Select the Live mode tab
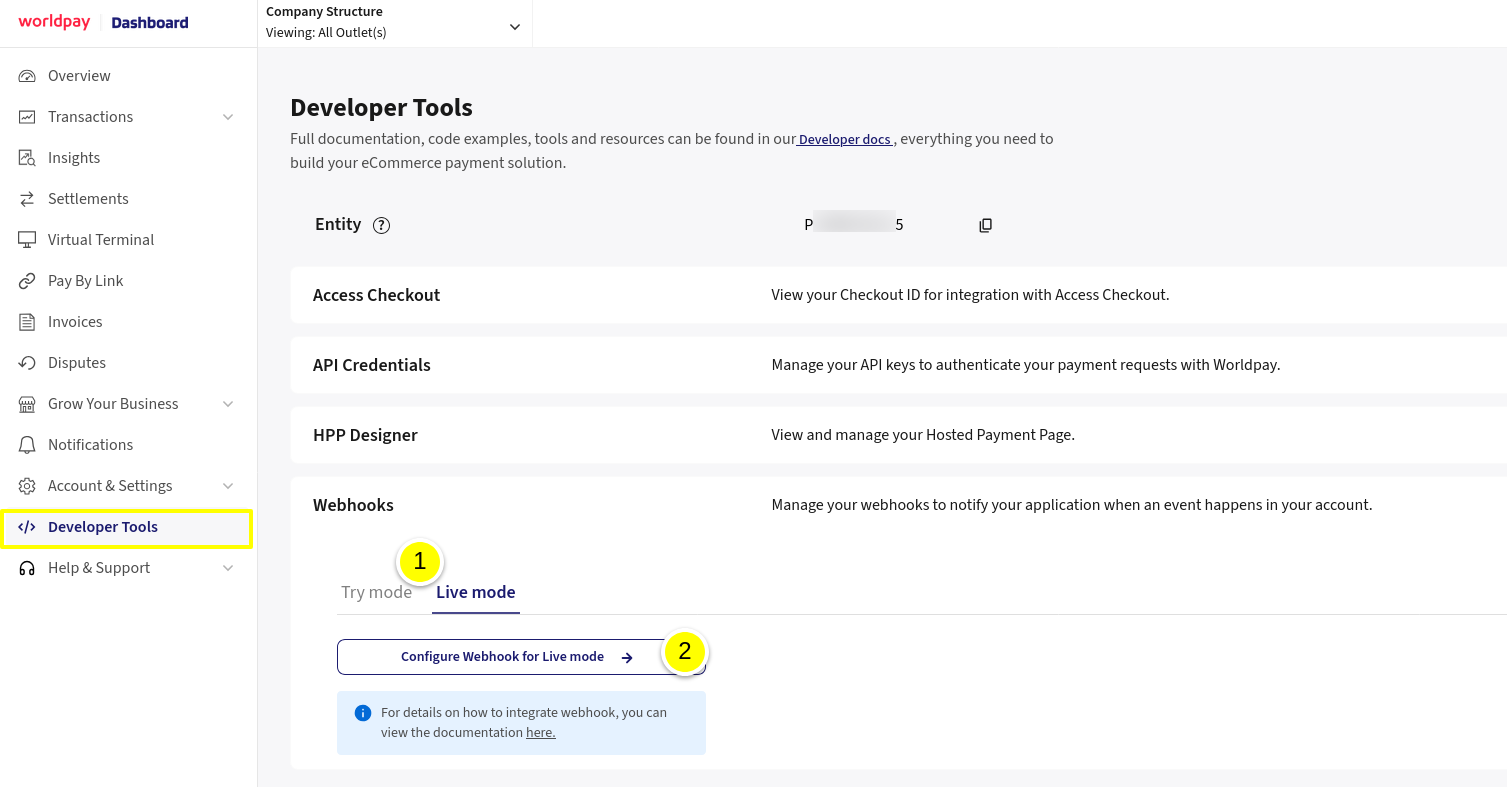This screenshot has height=787, width=1507. click(476, 592)
